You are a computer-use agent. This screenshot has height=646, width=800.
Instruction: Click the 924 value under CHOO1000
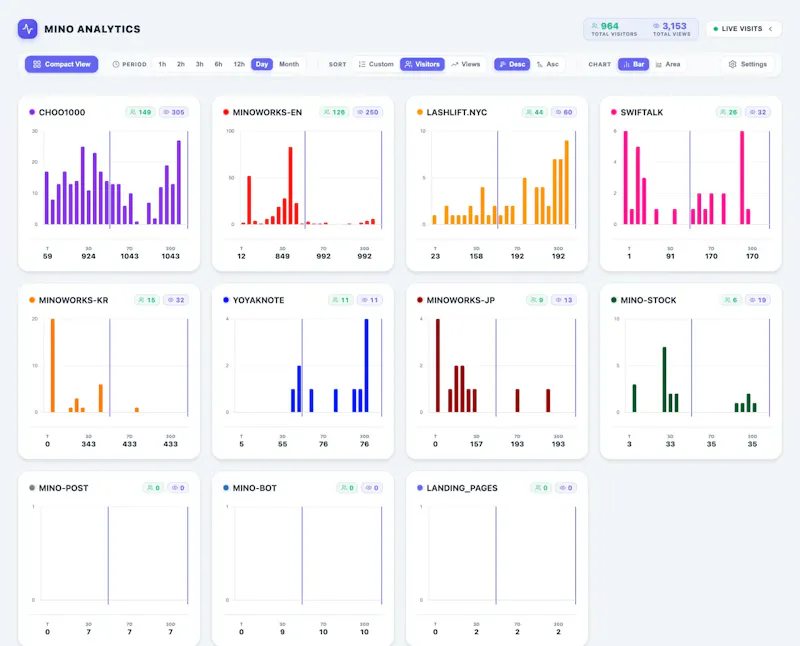[88, 256]
